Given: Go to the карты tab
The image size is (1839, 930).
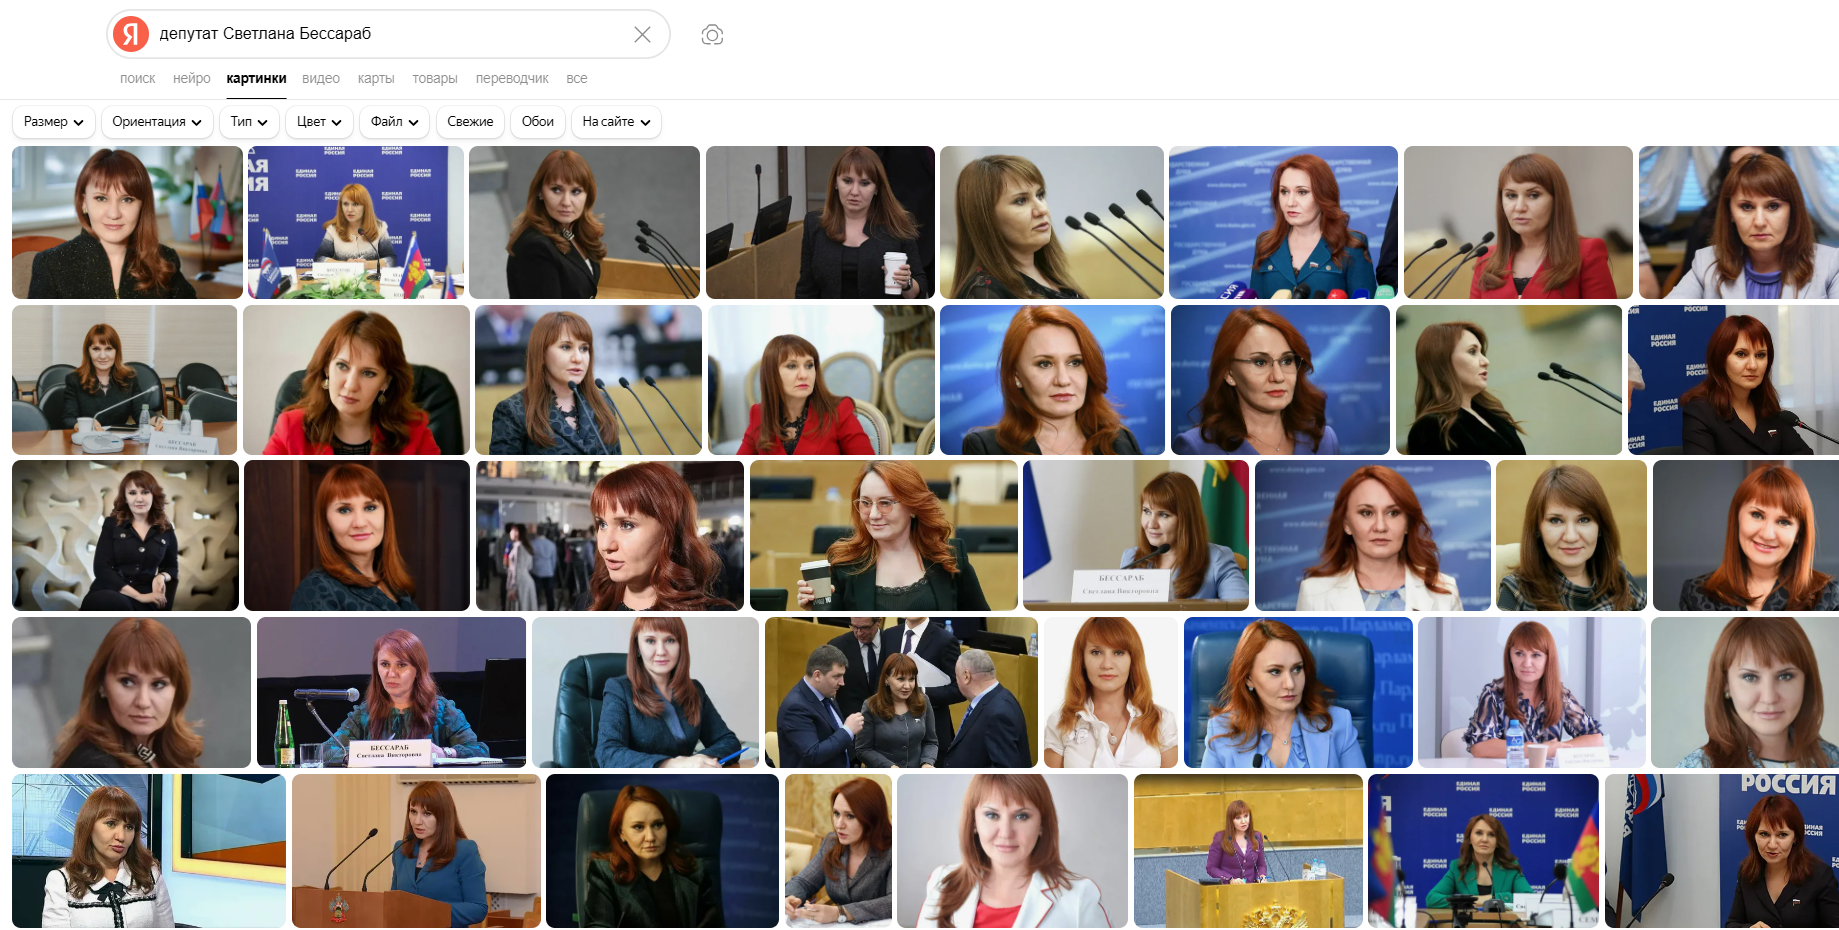Looking at the screenshot, I should [x=376, y=78].
